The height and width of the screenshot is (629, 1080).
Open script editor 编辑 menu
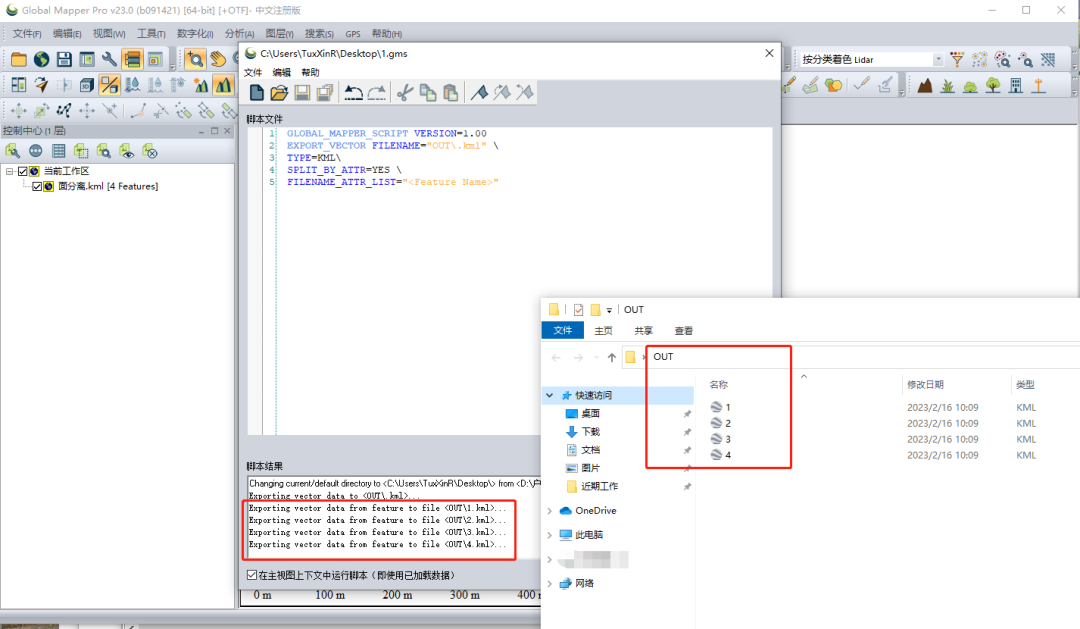282,72
